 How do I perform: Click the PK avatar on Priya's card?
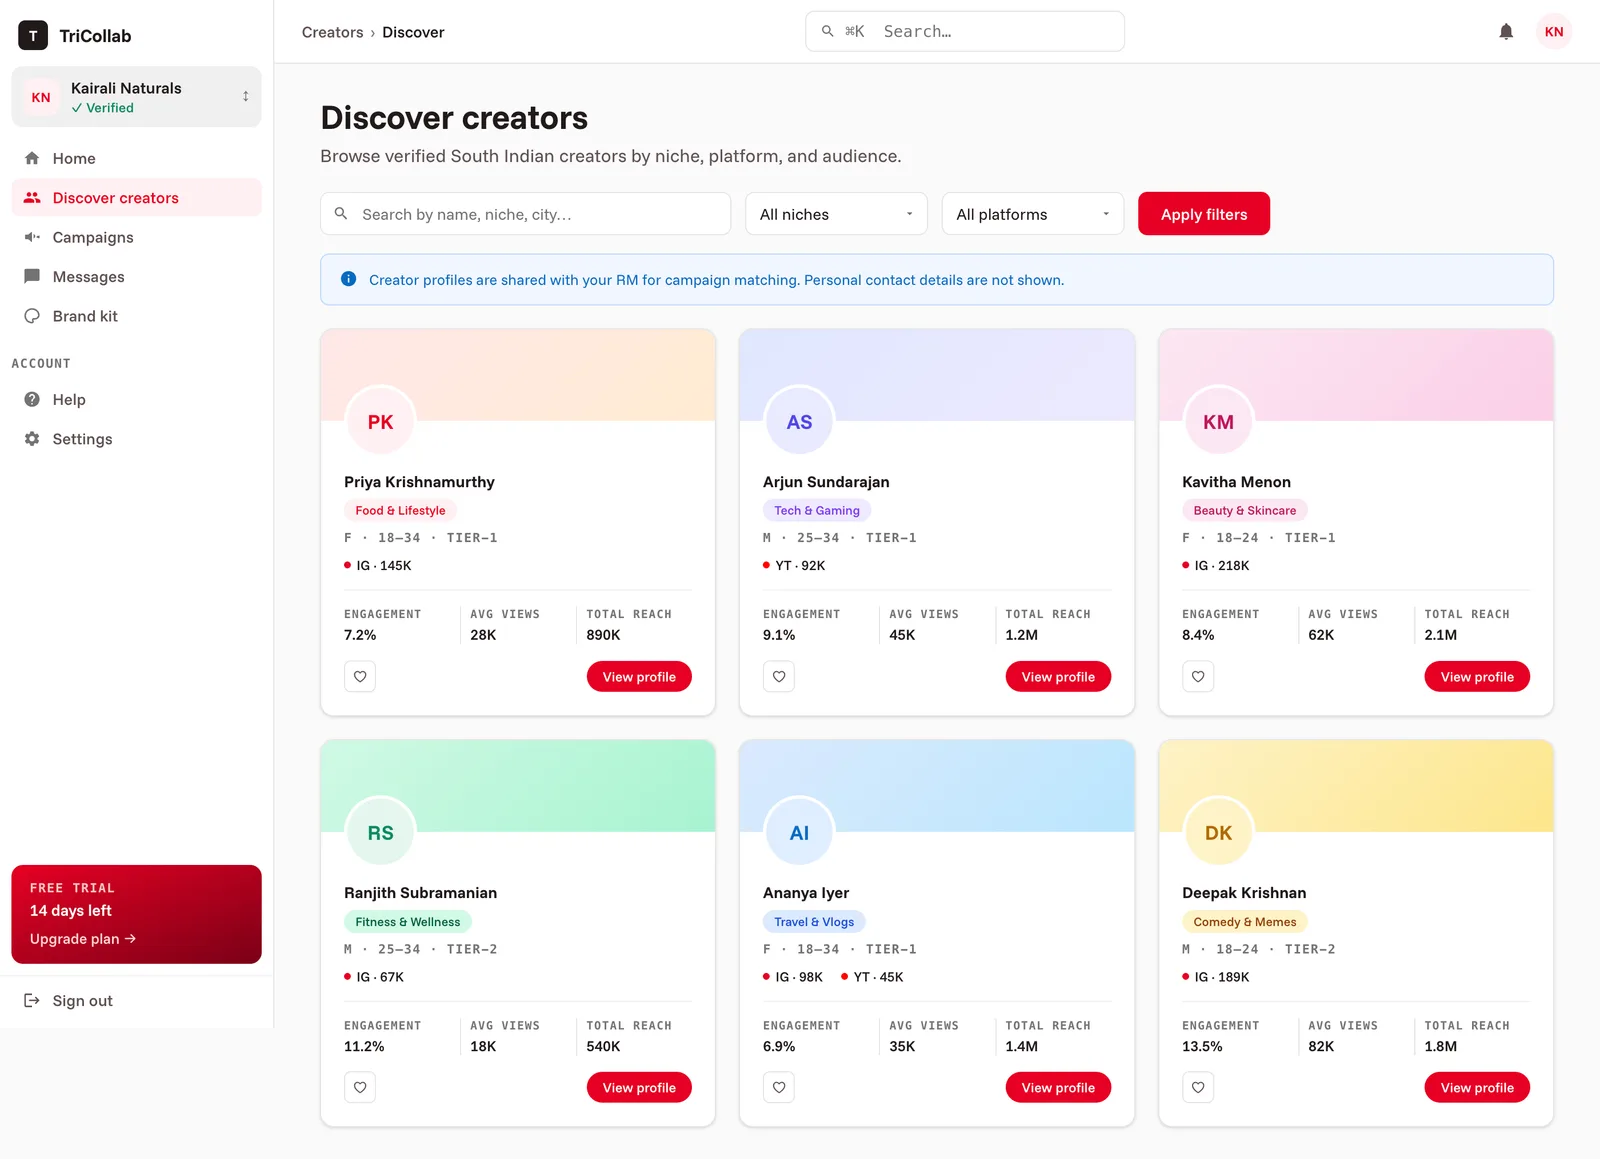click(x=380, y=422)
